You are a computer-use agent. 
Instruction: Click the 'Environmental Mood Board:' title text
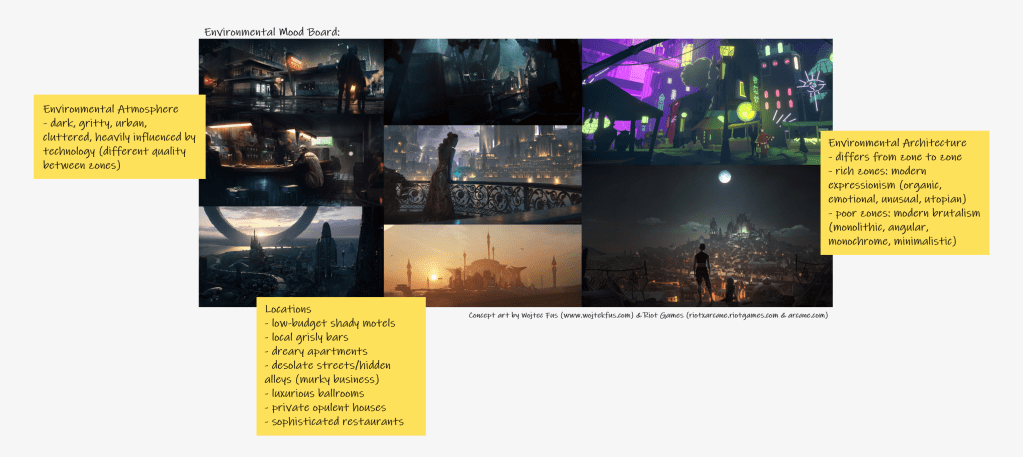(272, 32)
